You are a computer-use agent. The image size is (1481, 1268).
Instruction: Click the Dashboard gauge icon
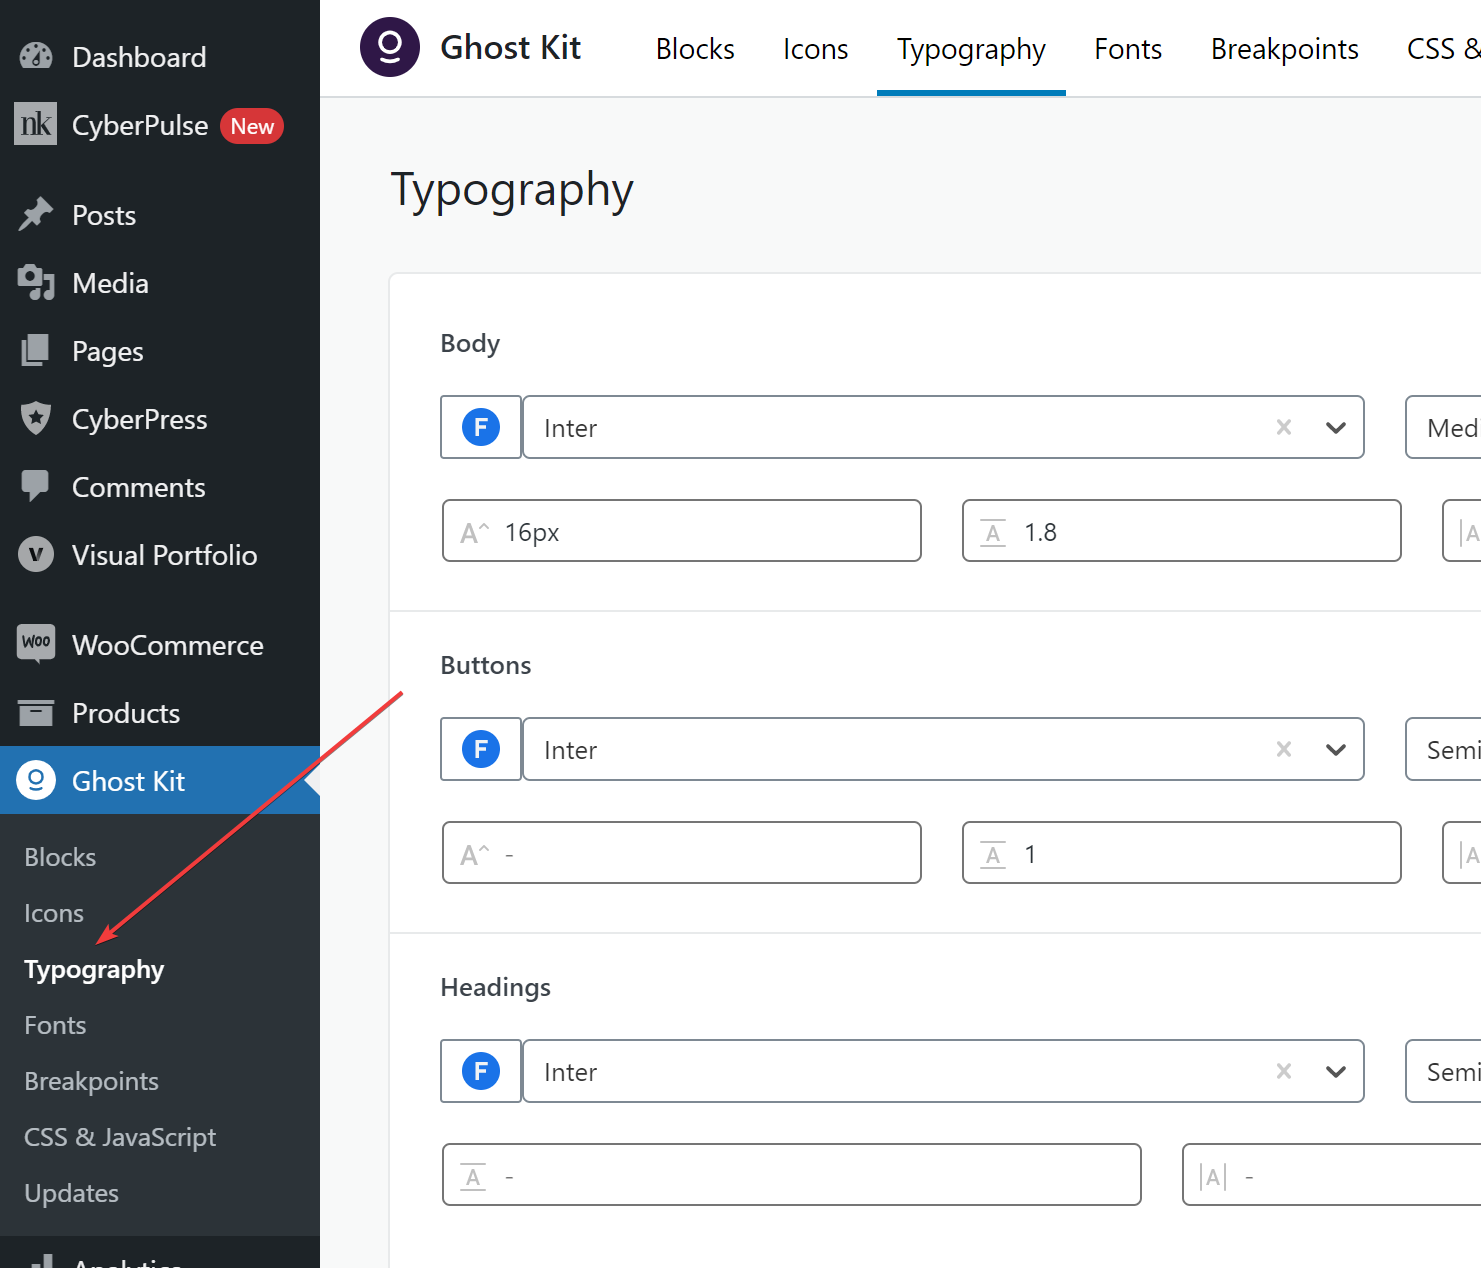click(x=36, y=56)
